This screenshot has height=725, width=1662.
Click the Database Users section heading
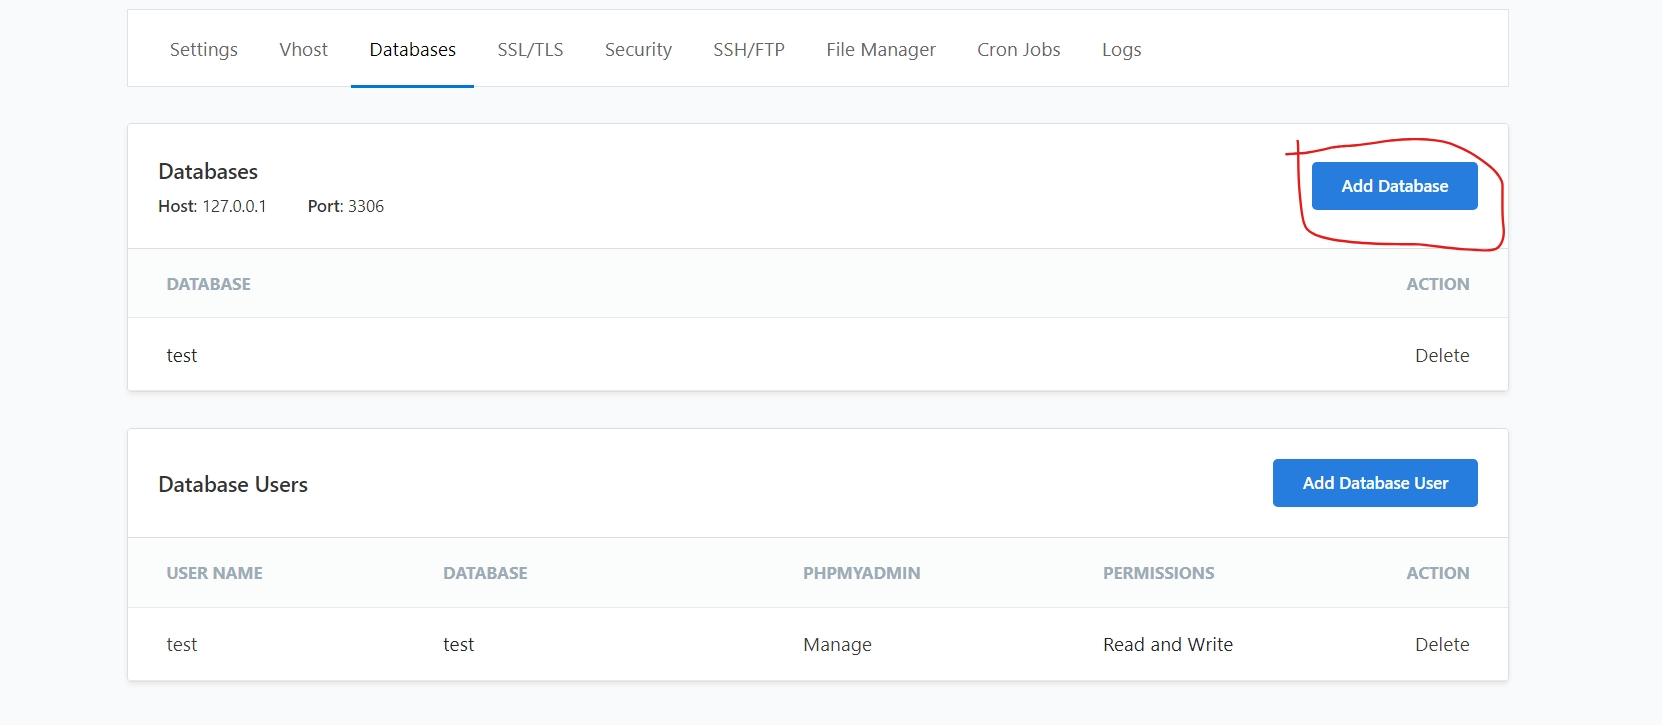[x=233, y=484]
